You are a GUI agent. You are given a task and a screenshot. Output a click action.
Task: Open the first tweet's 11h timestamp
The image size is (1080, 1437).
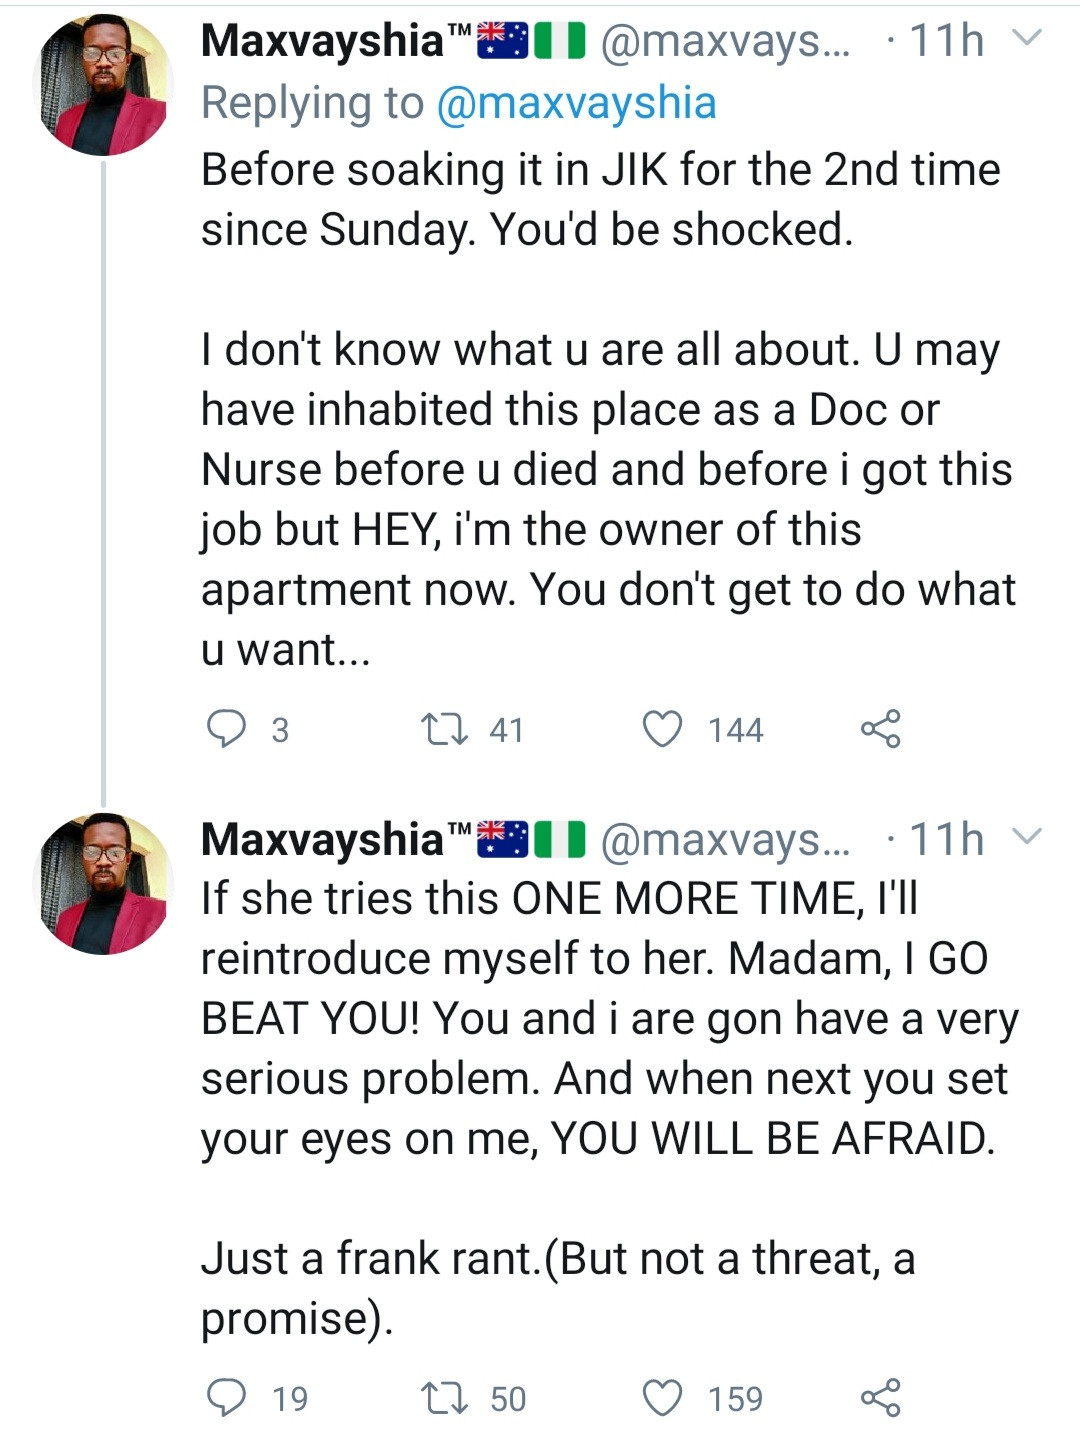point(946,41)
